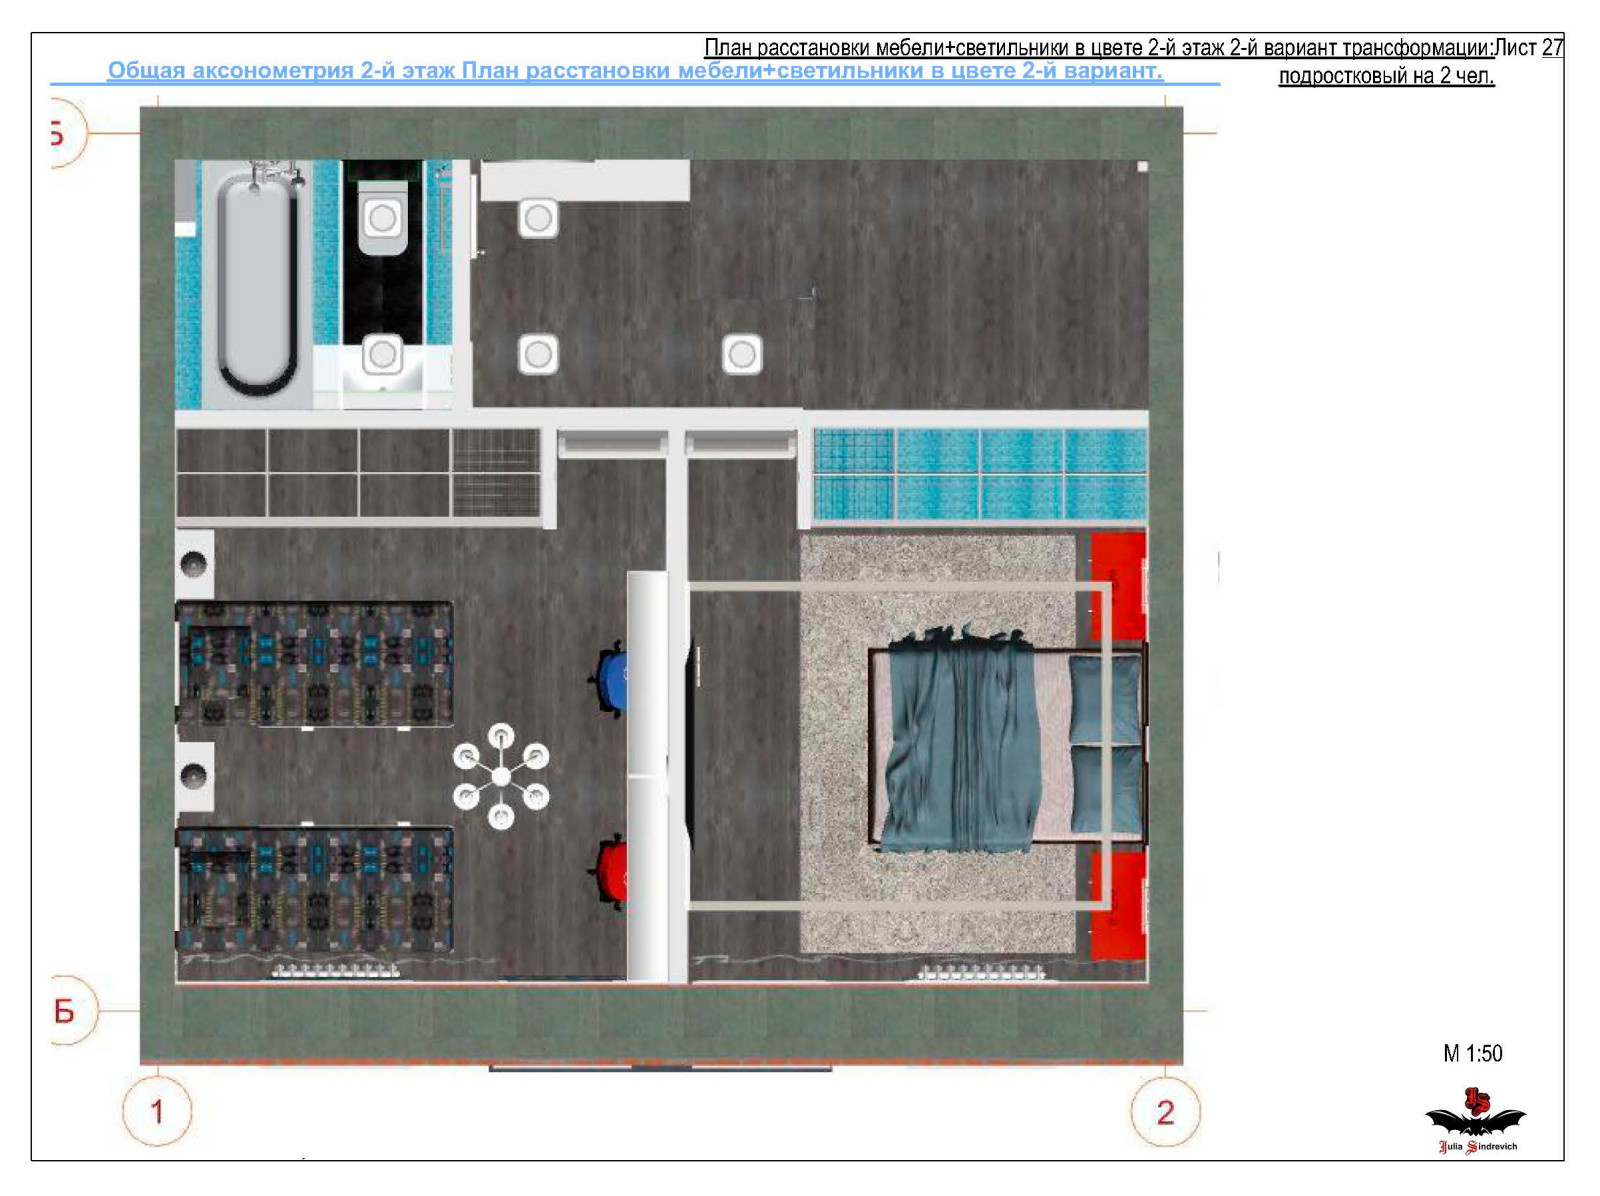Click the six-arm chandelier in the teen room

pyautogui.click(x=501, y=776)
